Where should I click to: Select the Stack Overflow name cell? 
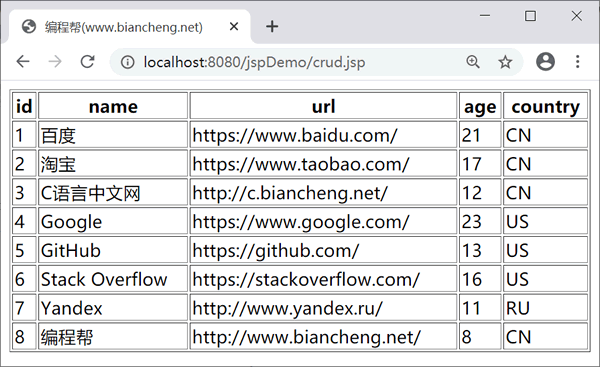113,279
